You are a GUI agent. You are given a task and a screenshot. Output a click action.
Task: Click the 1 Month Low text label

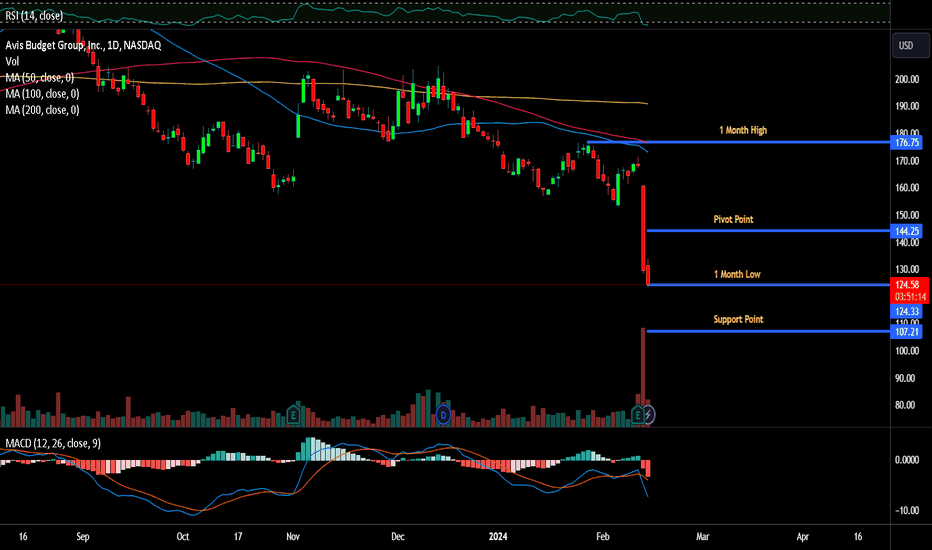click(737, 274)
